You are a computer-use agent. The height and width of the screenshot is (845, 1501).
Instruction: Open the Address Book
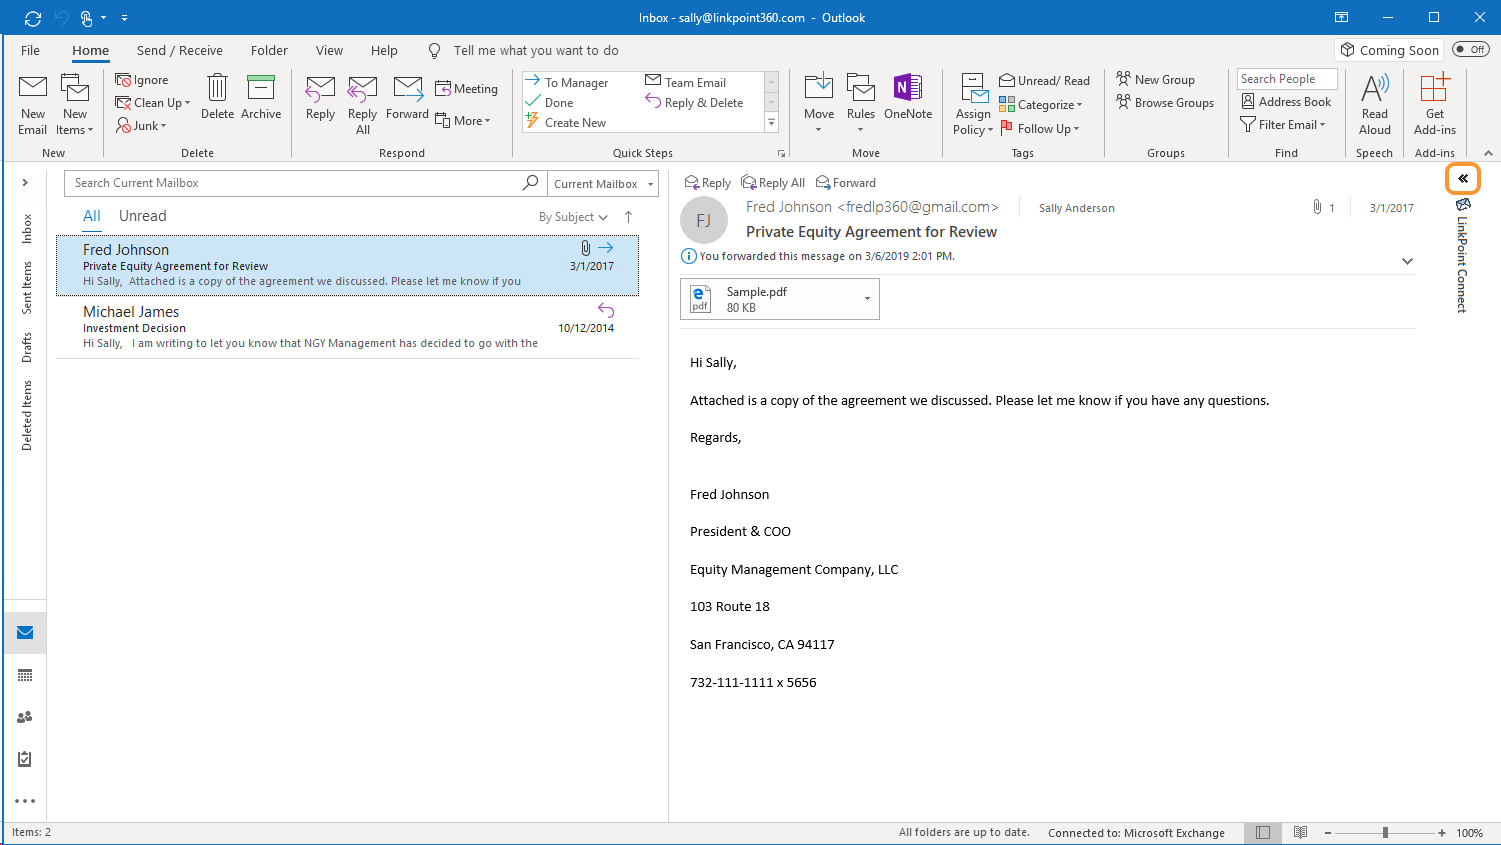coord(1286,101)
